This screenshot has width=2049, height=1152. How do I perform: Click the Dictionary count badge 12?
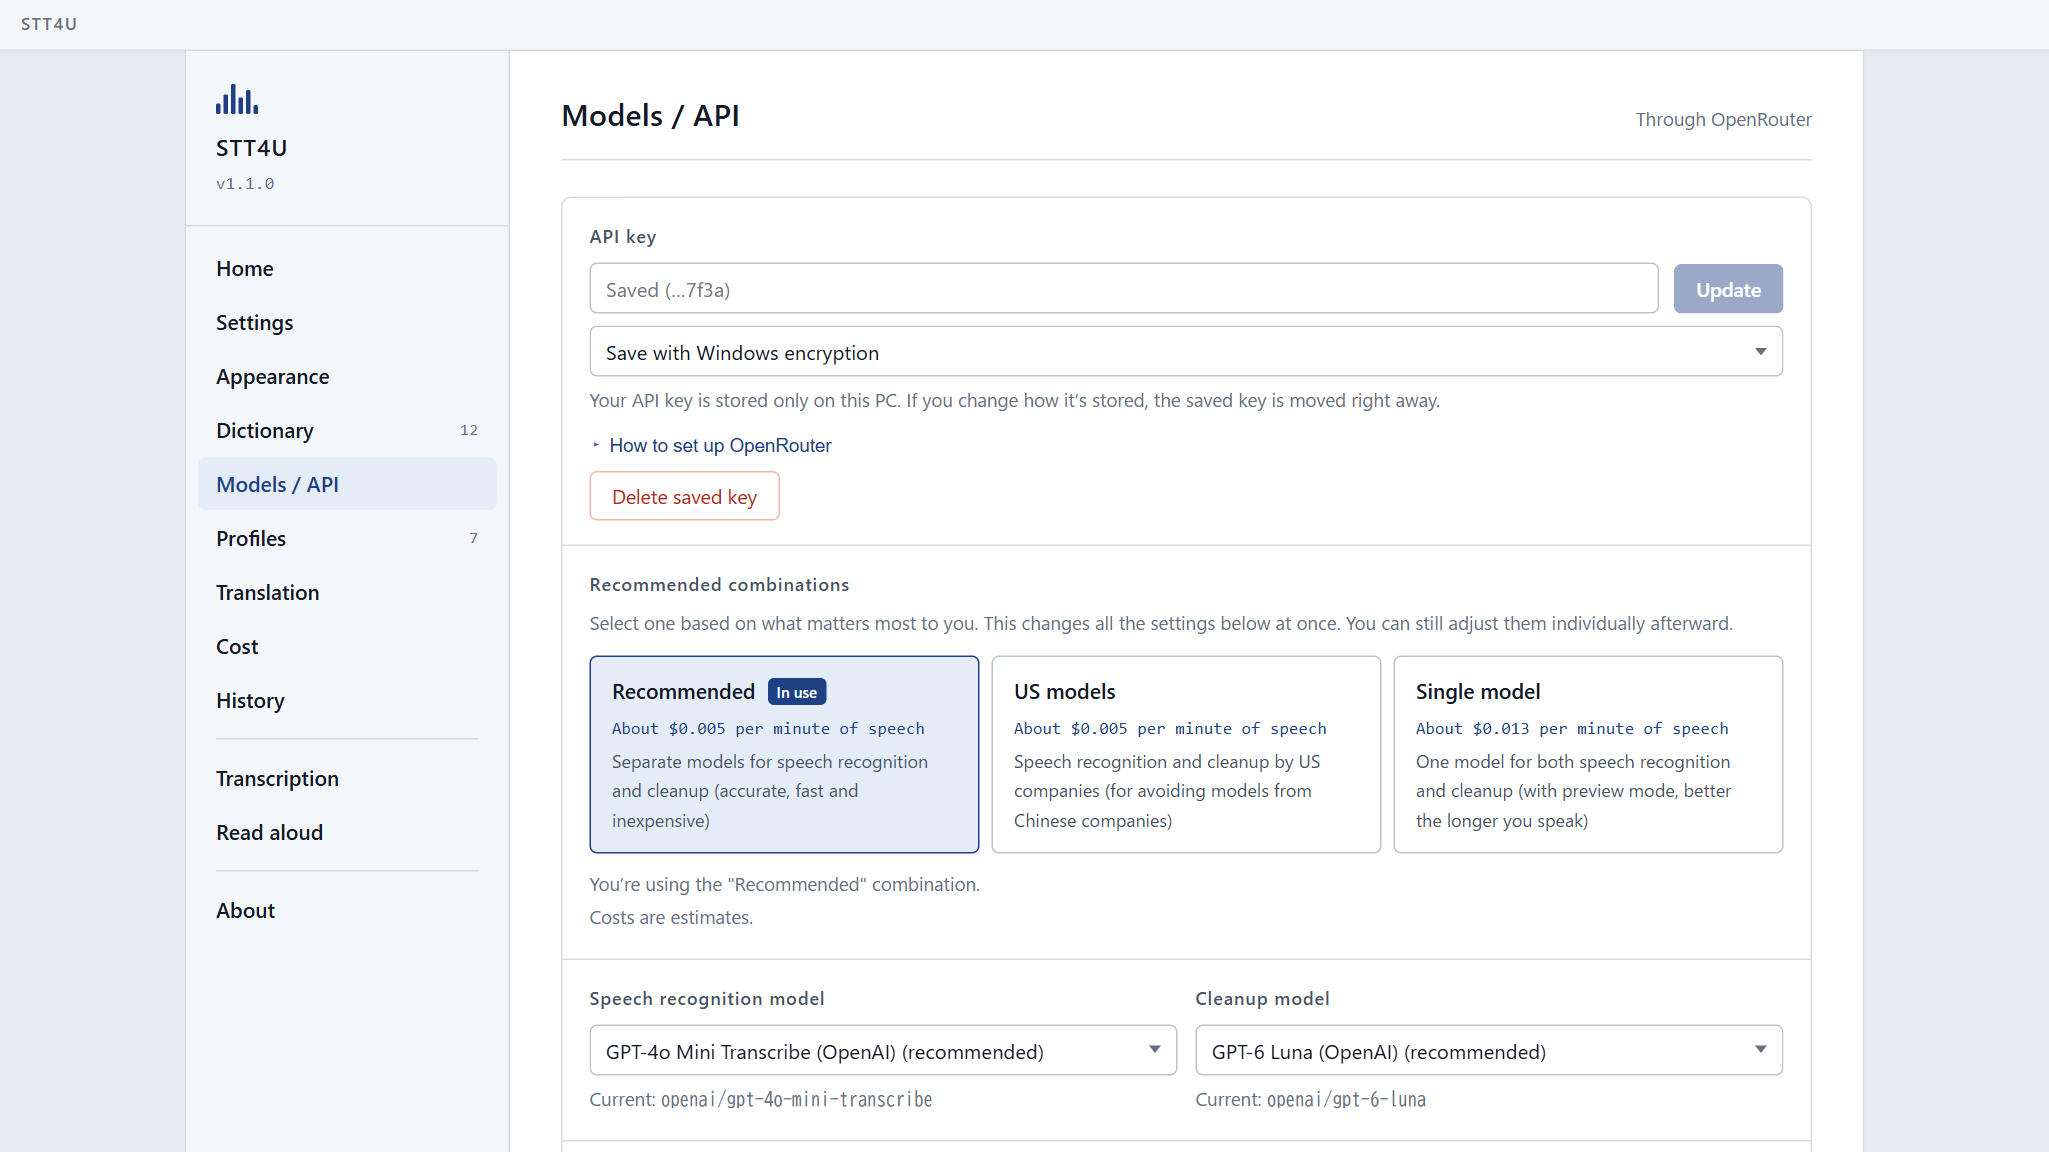click(469, 430)
